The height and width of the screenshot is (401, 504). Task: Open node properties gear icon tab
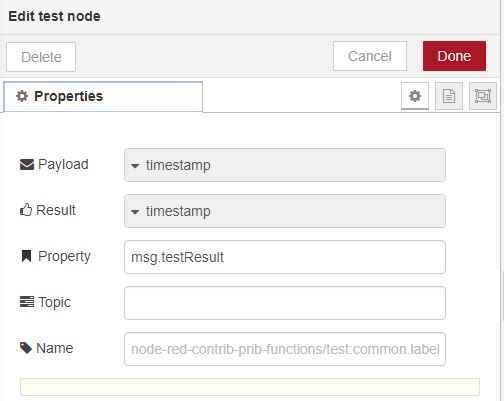[415, 96]
